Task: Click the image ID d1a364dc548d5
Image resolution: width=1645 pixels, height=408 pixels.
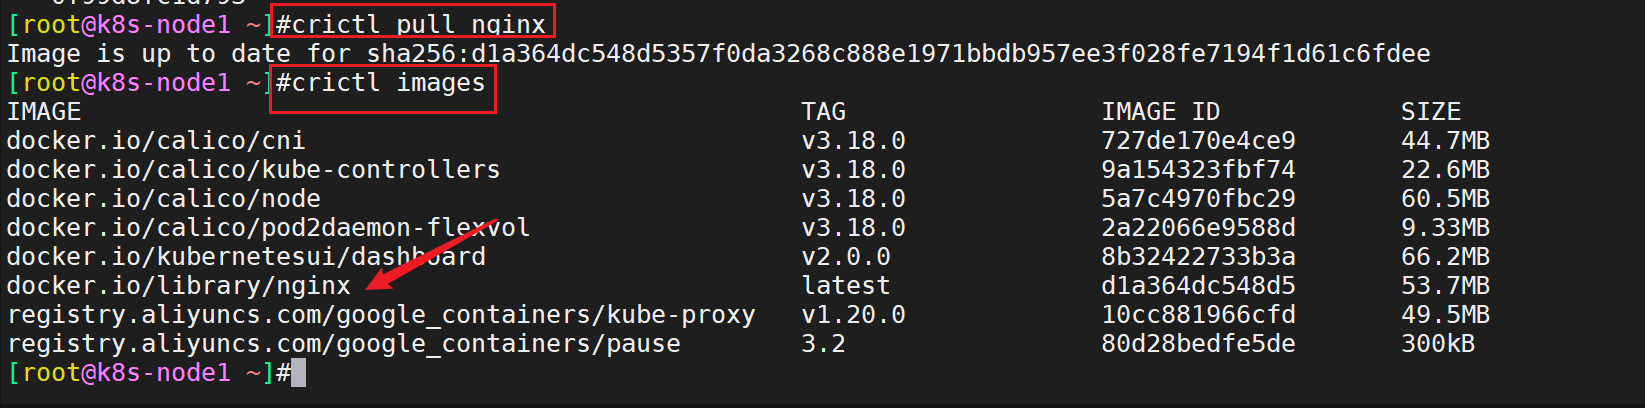Action: pyautogui.click(x=1198, y=286)
